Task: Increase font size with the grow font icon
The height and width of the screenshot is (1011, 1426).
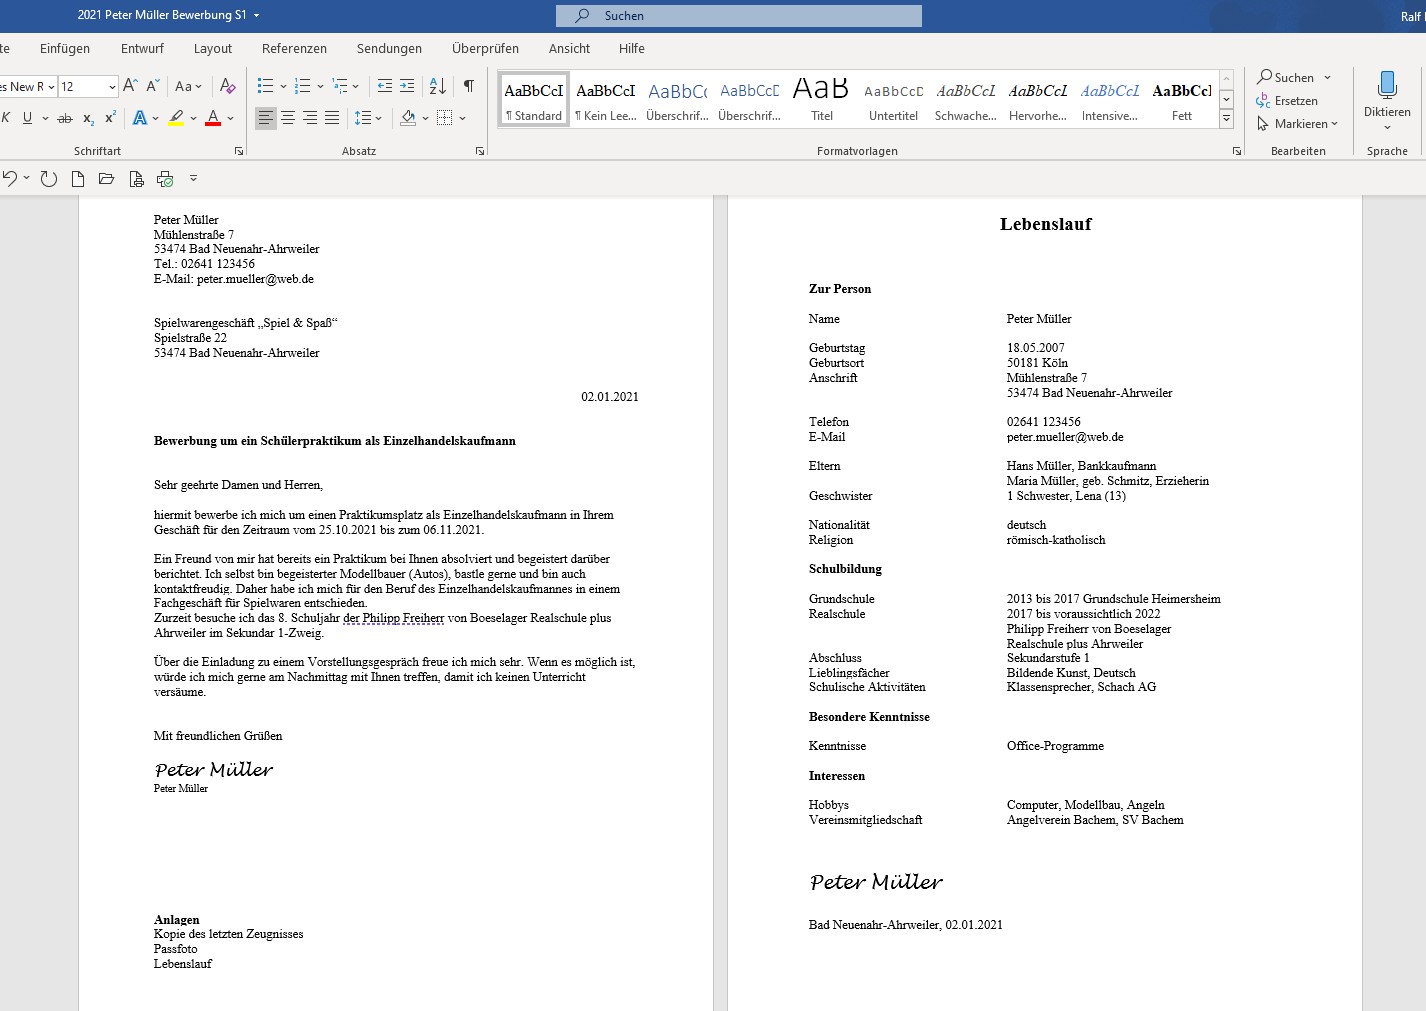Action: (130, 86)
